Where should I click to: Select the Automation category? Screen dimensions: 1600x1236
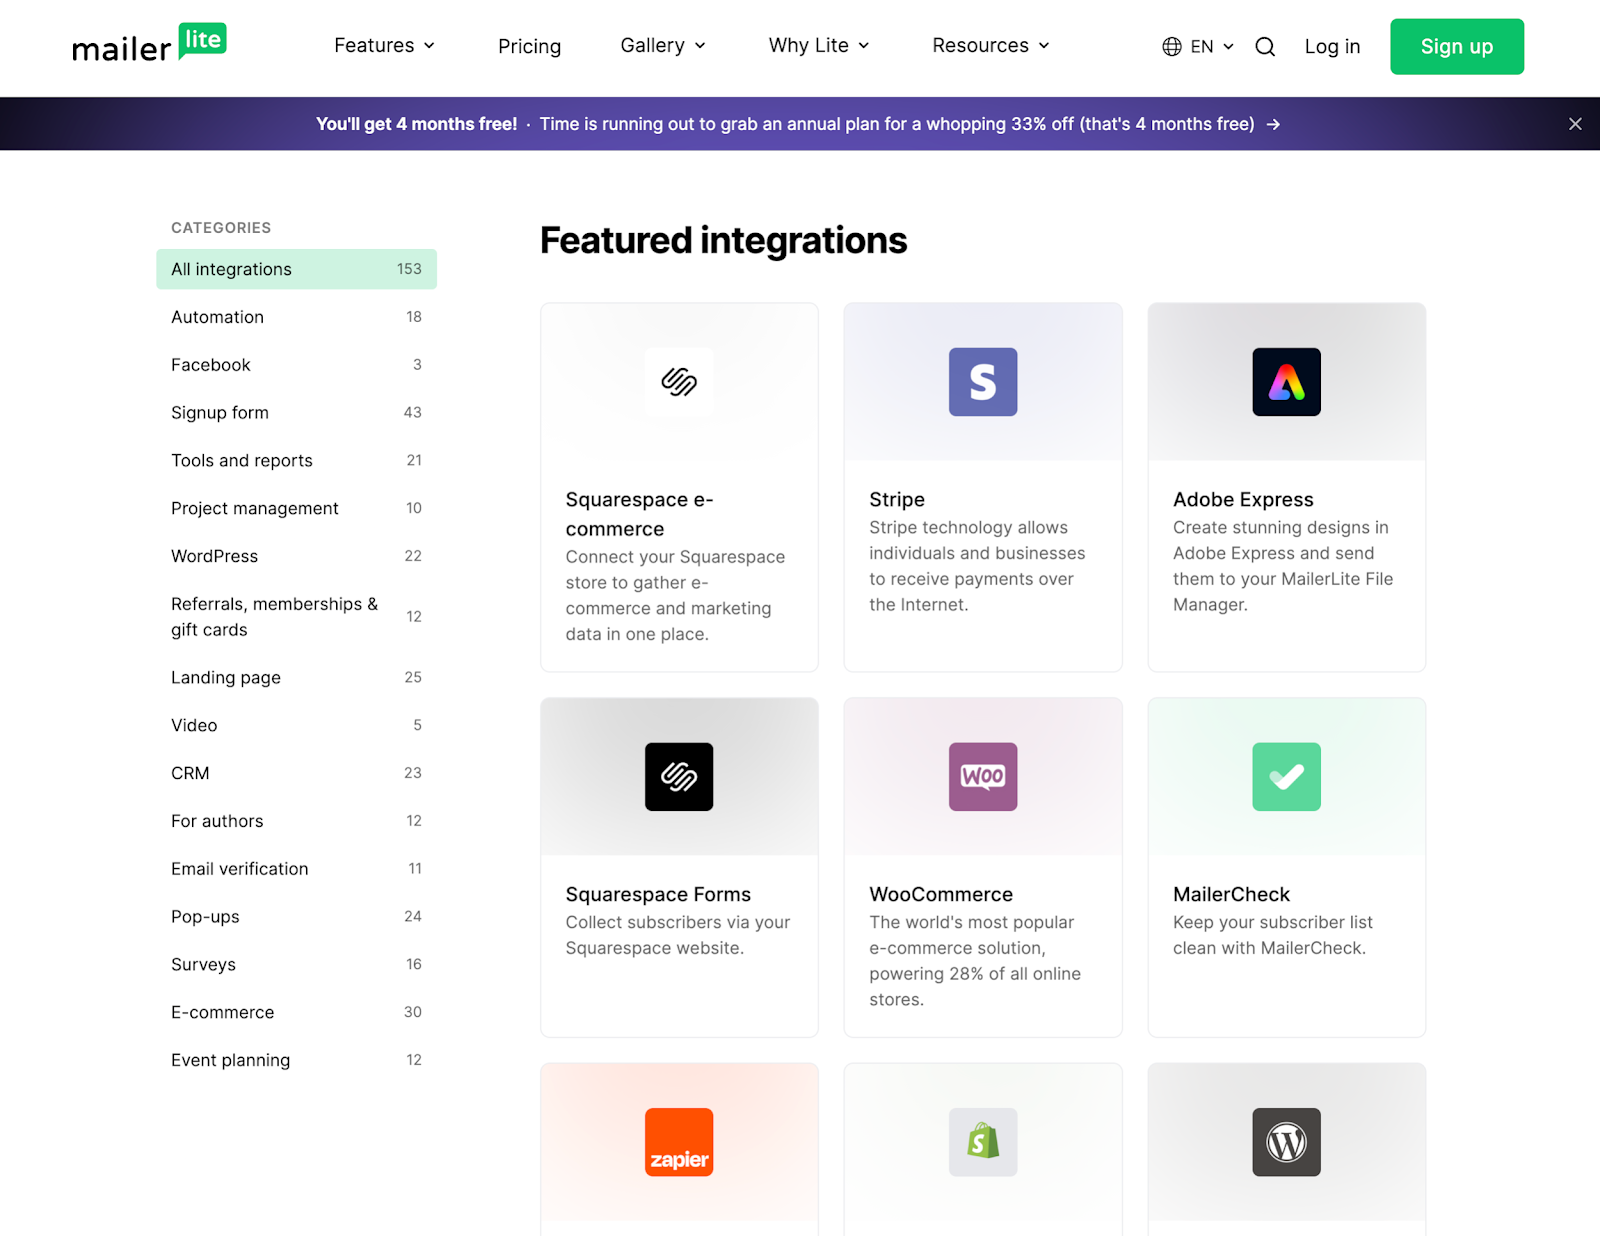click(217, 317)
